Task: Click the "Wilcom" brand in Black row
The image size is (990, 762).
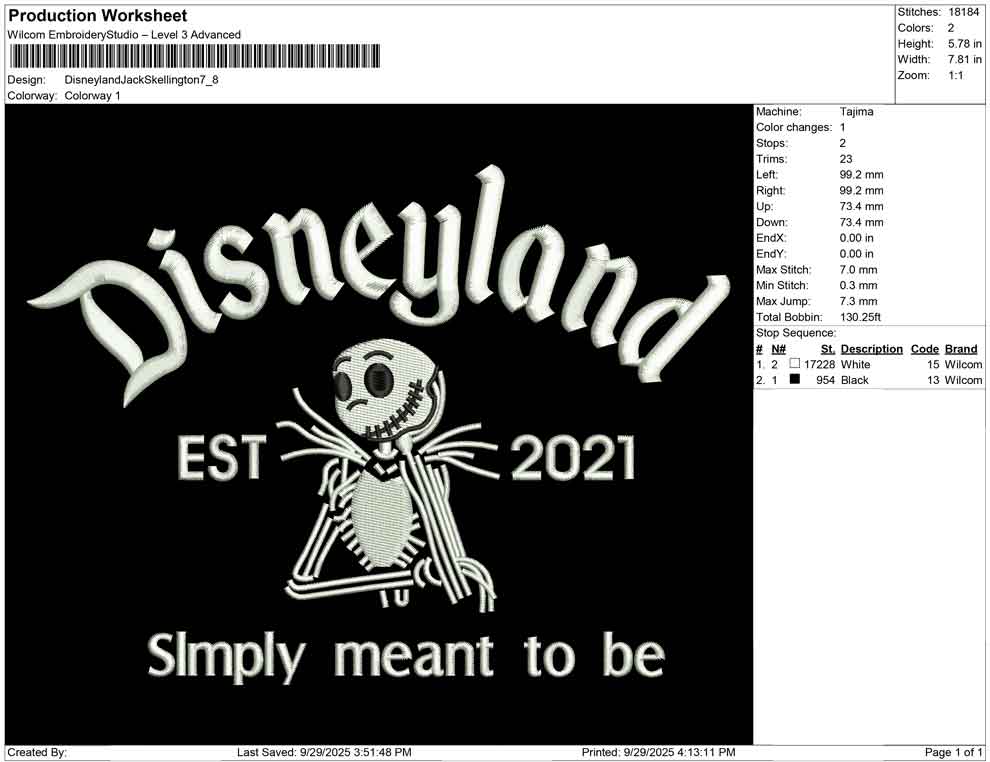Action: click(963, 380)
